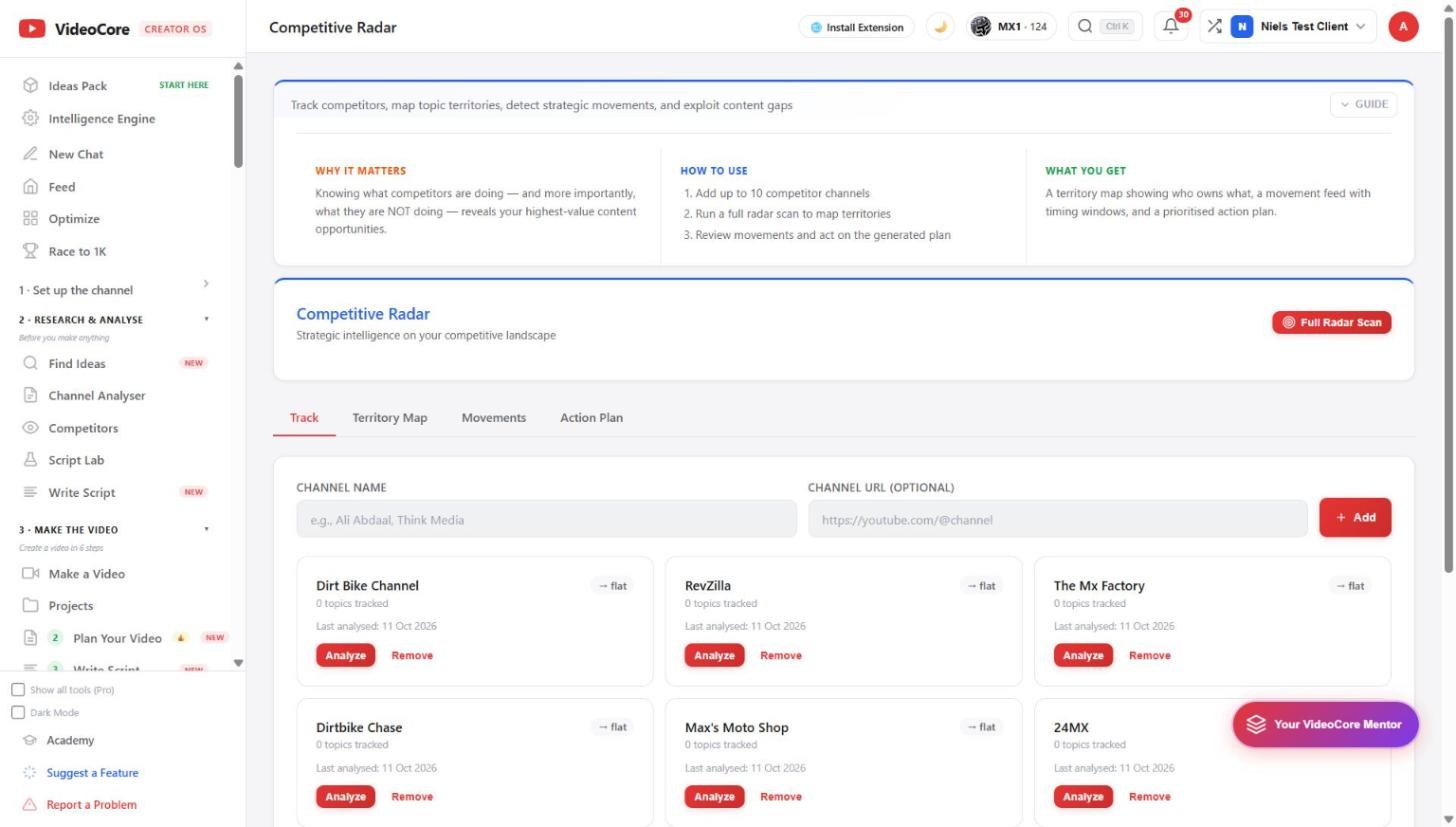Switch to Action Plan tab
1456x827 pixels.
click(x=591, y=418)
